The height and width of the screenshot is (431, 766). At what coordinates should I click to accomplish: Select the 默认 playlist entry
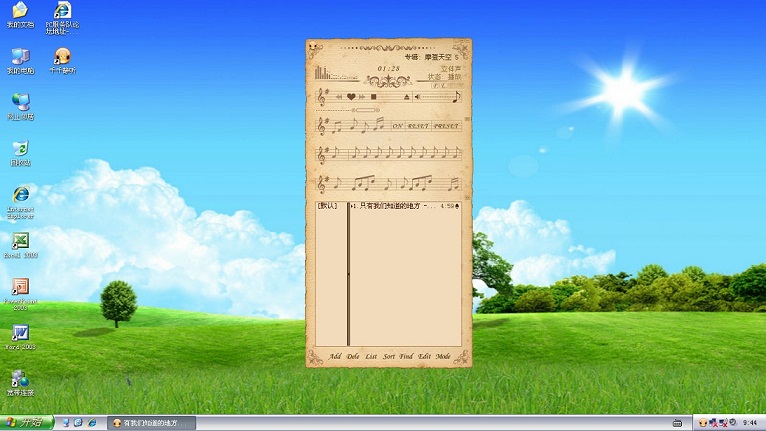(327, 206)
